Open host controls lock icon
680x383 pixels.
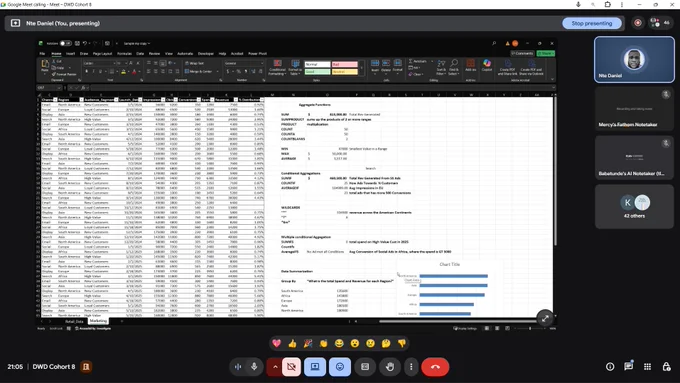(667, 367)
